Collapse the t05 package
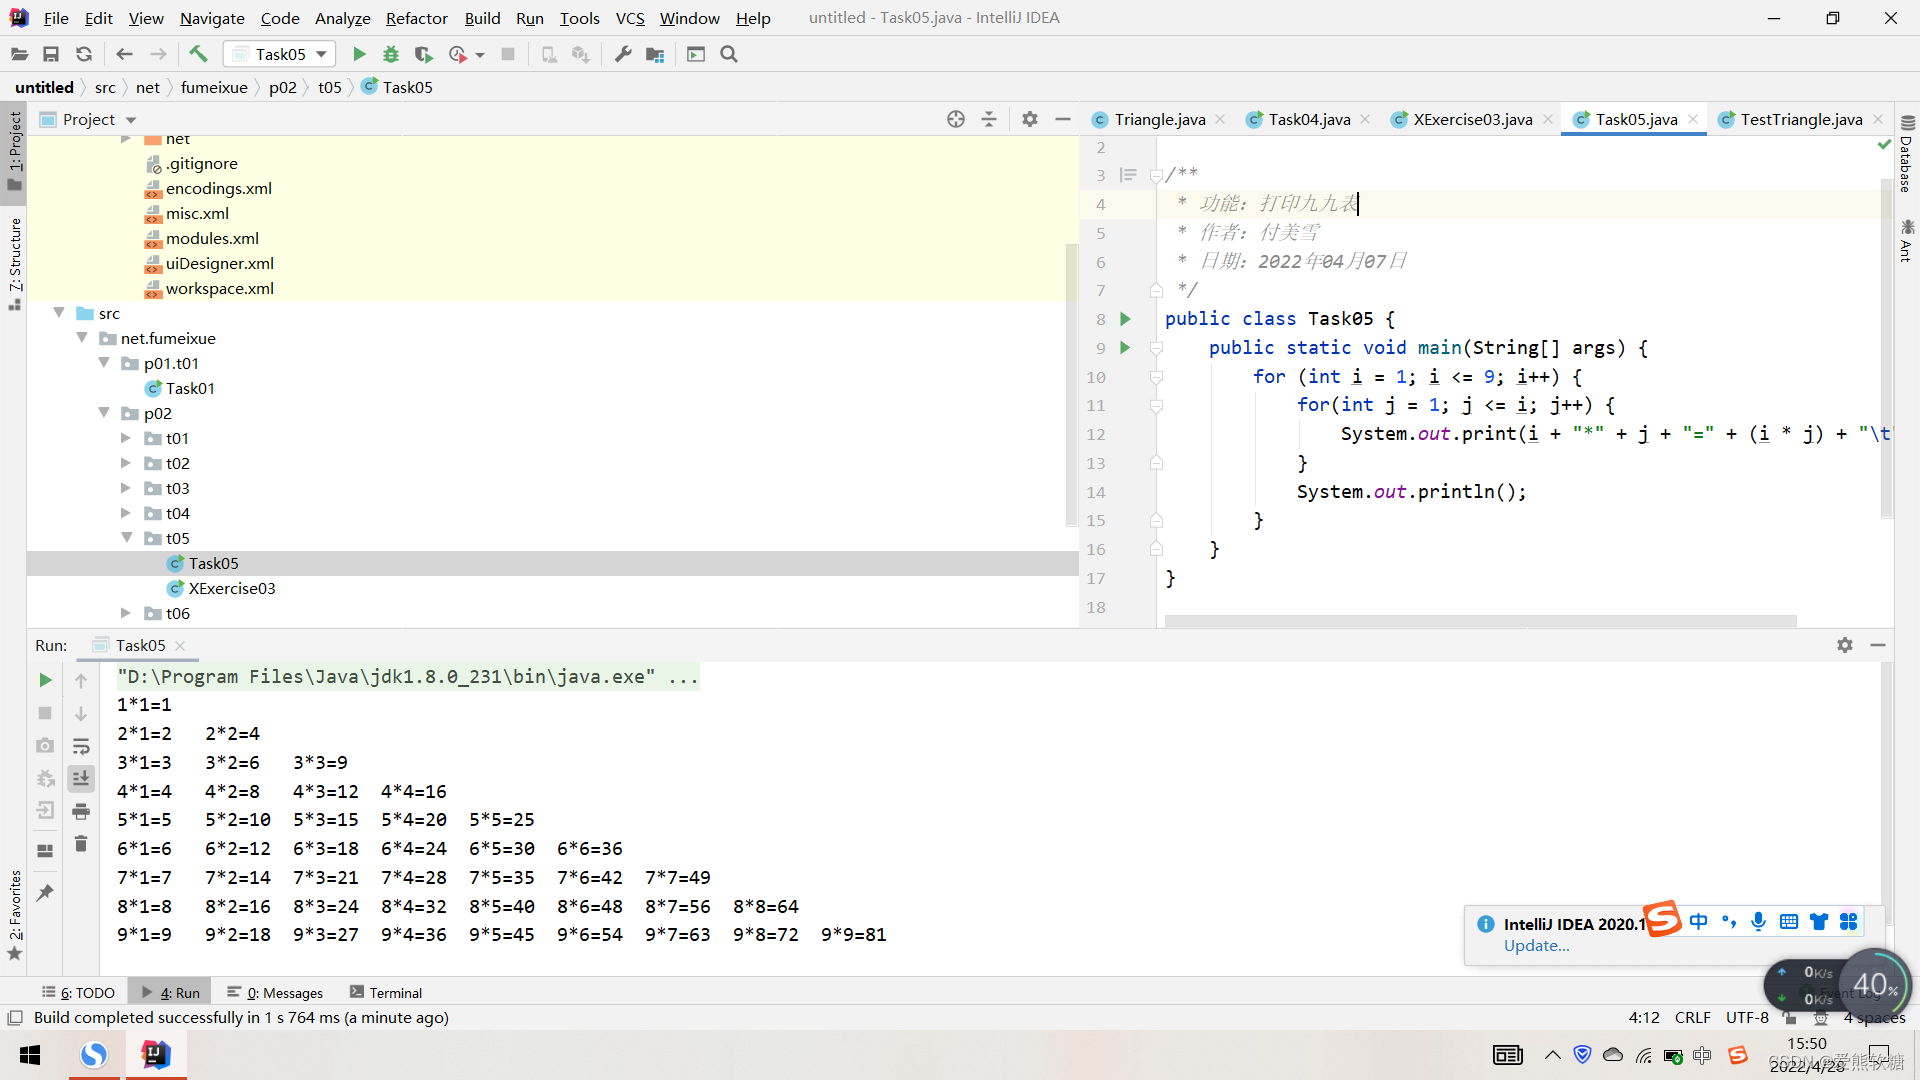Screen dimensions: 1920x1080 click(x=126, y=538)
